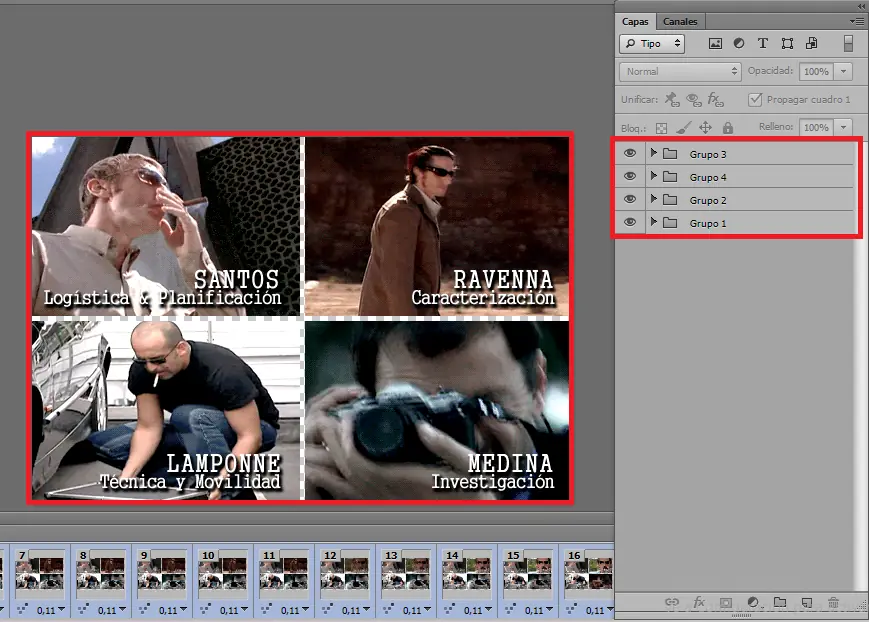Click the create new group folder icon
The height and width of the screenshot is (622, 869).
[780, 603]
